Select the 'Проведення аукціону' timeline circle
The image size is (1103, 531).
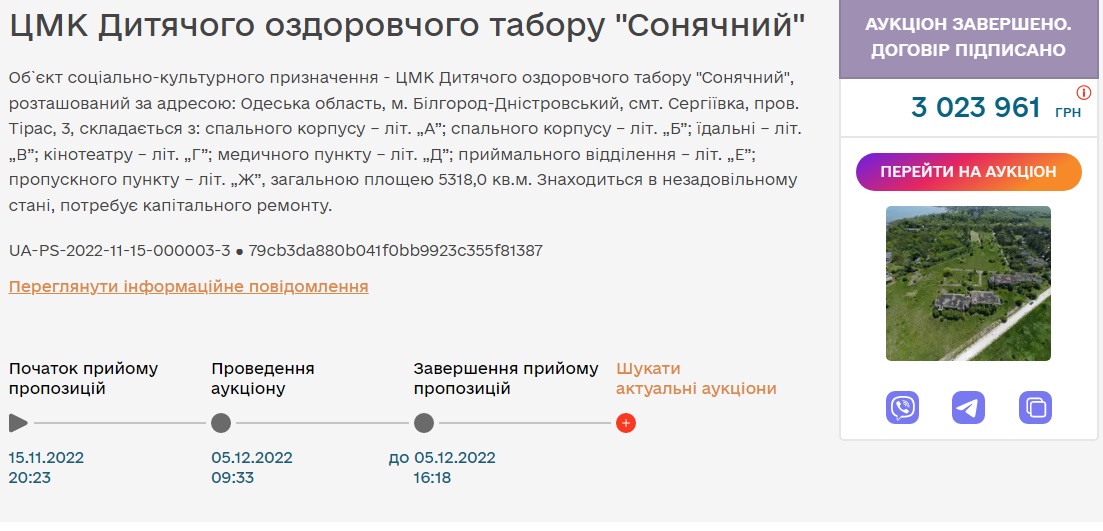221,423
